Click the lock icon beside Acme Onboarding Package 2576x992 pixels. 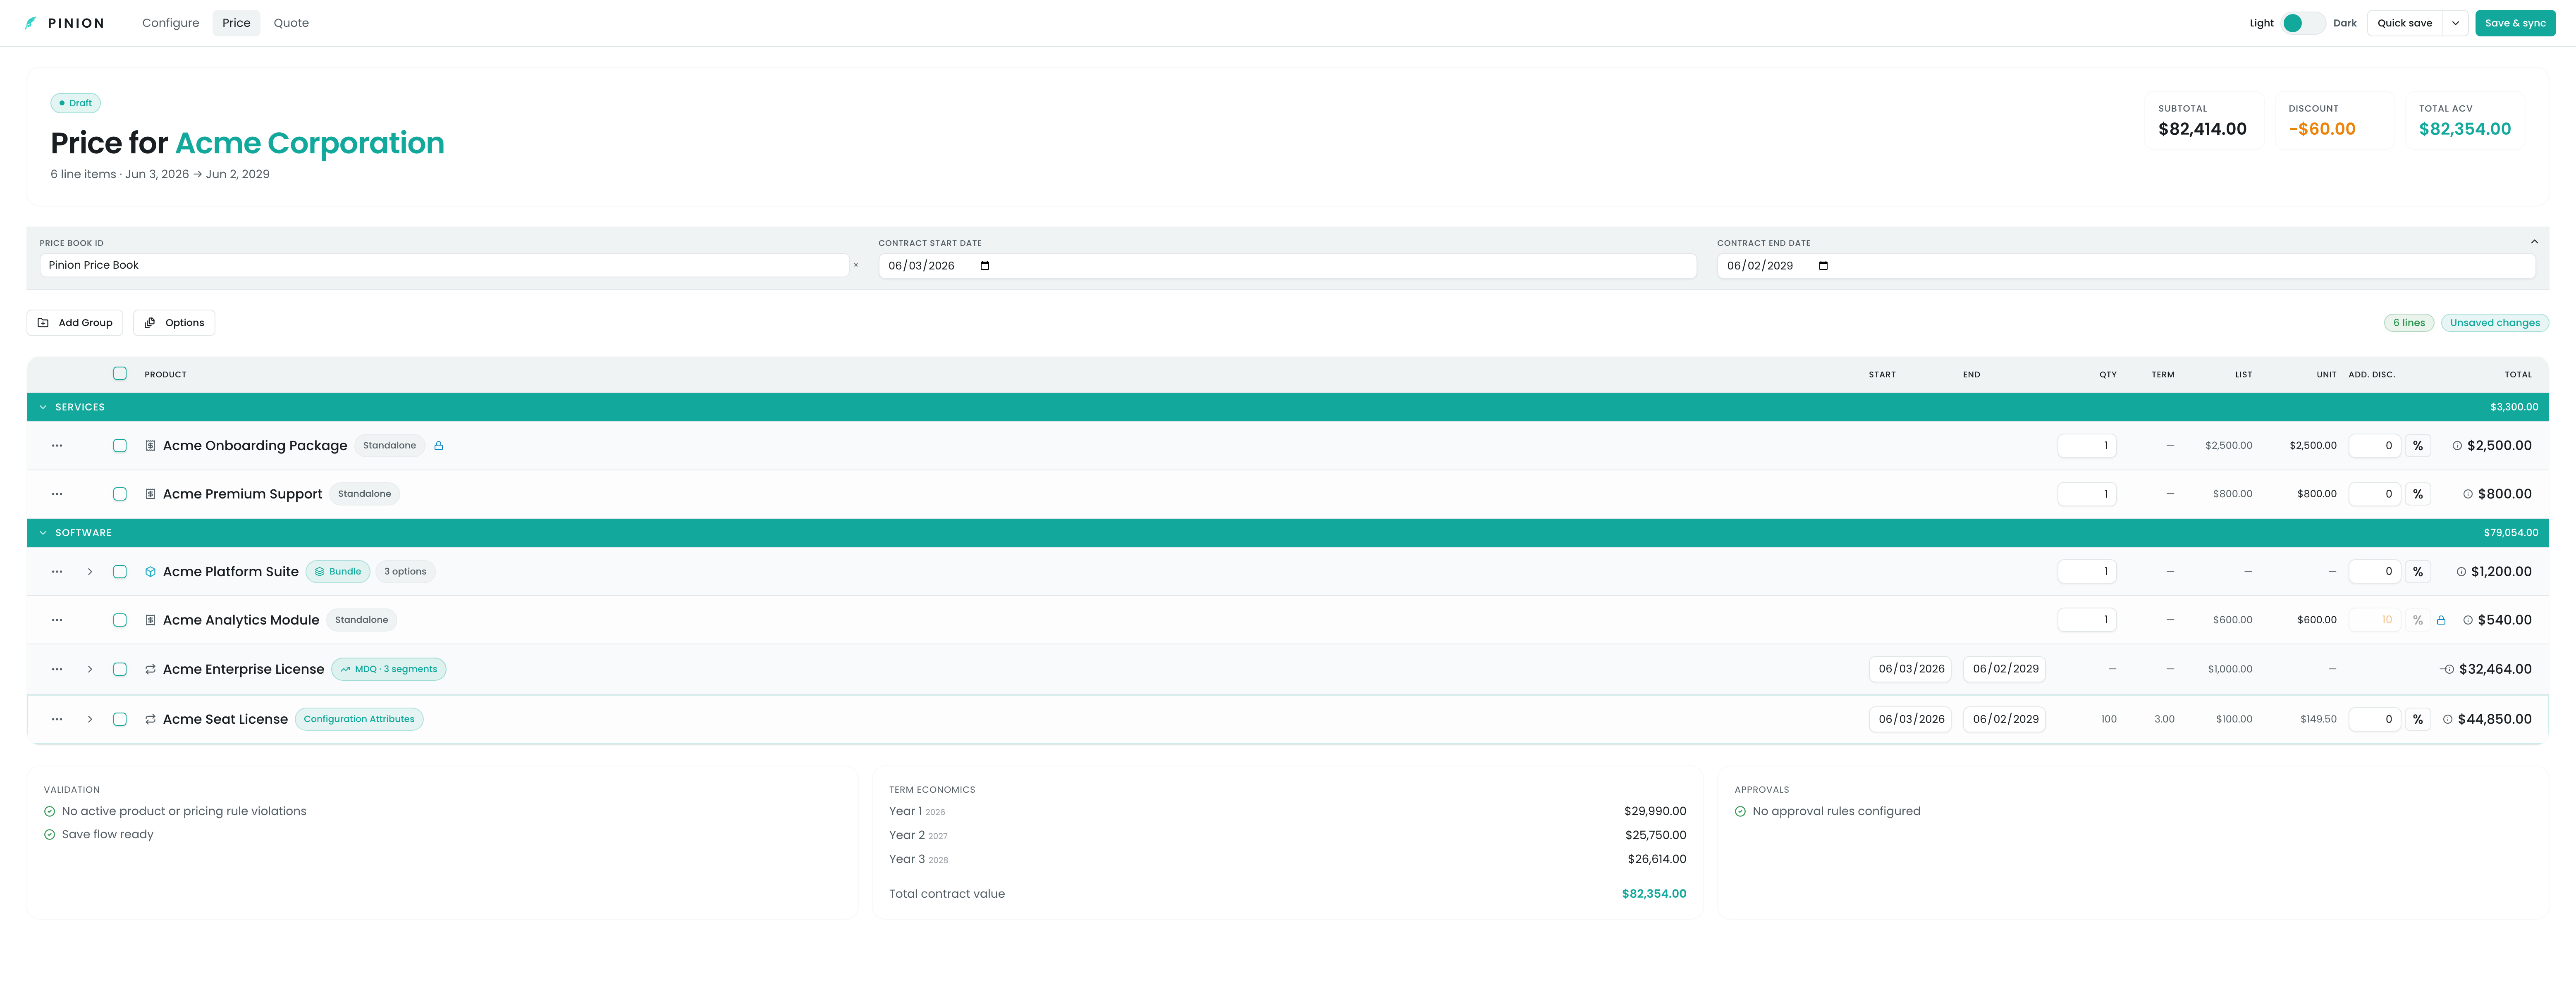[438, 446]
